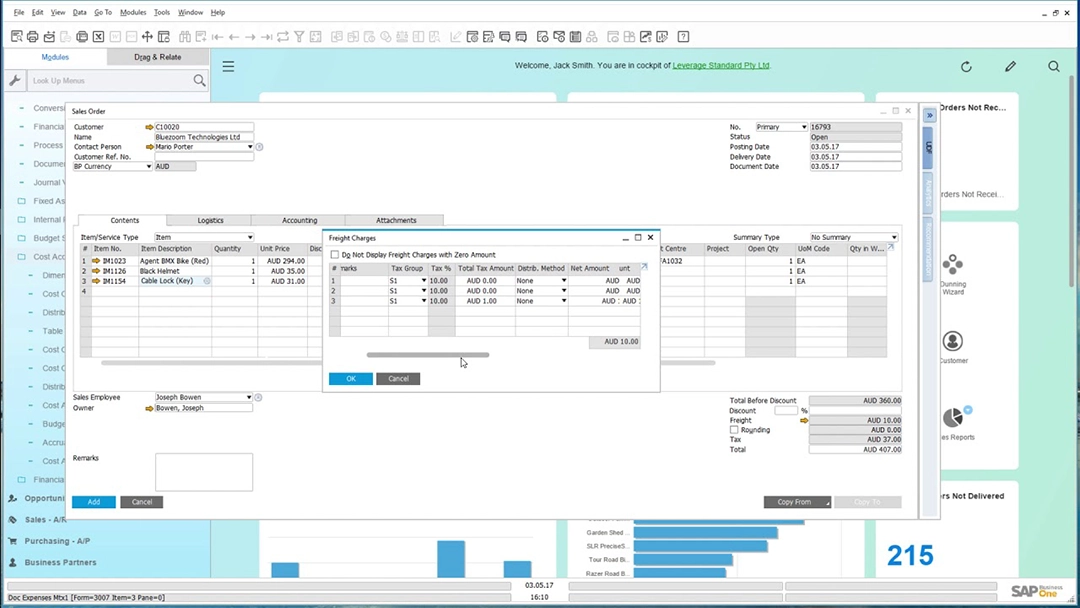The image size is (1080, 608).
Task: Switch to the Logistics tab of the Sales Order
Action: pyautogui.click(x=210, y=220)
